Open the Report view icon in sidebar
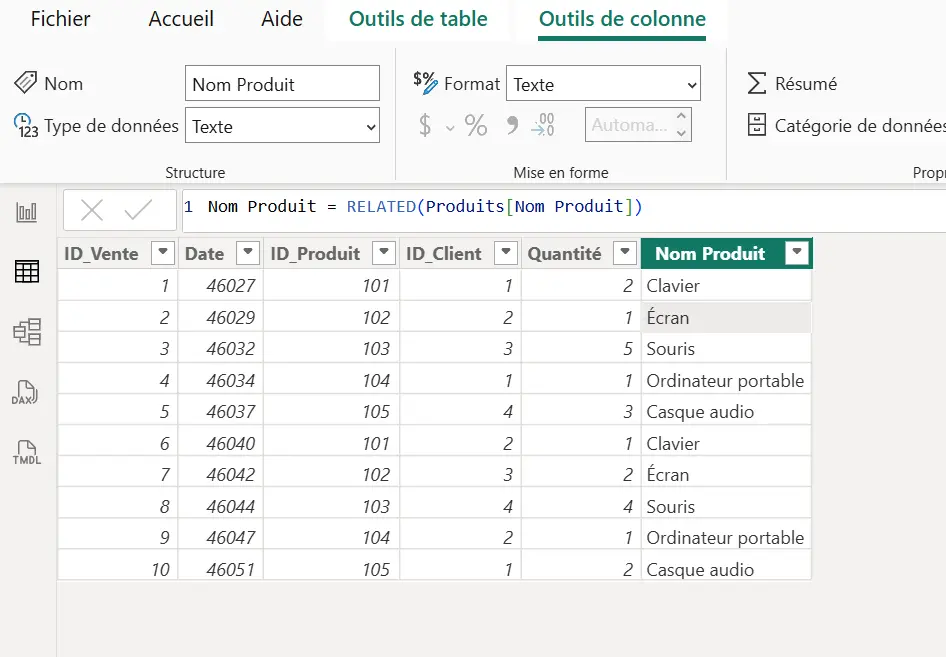 [x=27, y=212]
